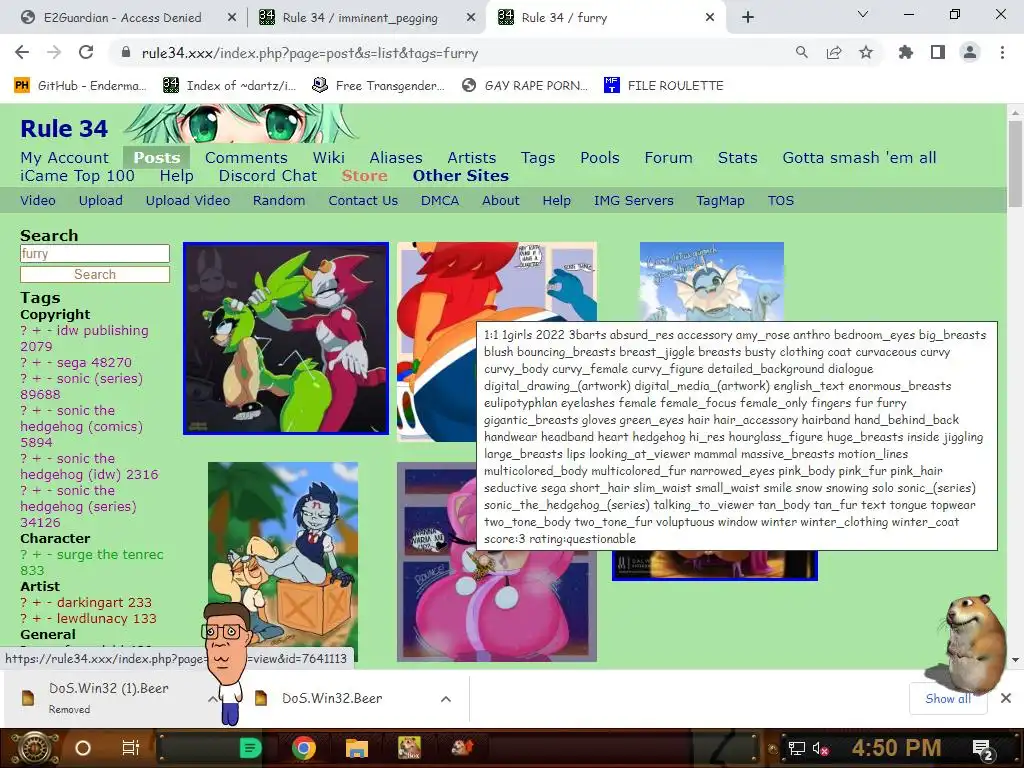
Task: Exclude the sega tag with its minus sign
Action: coord(49,362)
